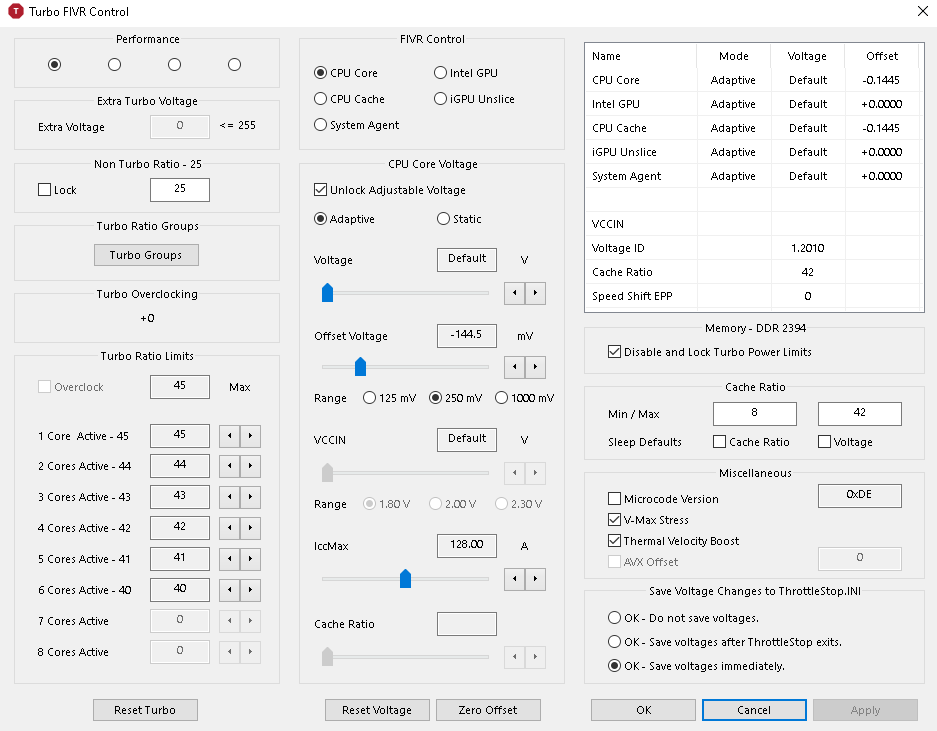The height and width of the screenshot is (731, 937).
Task: Click Voltage right arrow stepper
Action: (536, 293)
